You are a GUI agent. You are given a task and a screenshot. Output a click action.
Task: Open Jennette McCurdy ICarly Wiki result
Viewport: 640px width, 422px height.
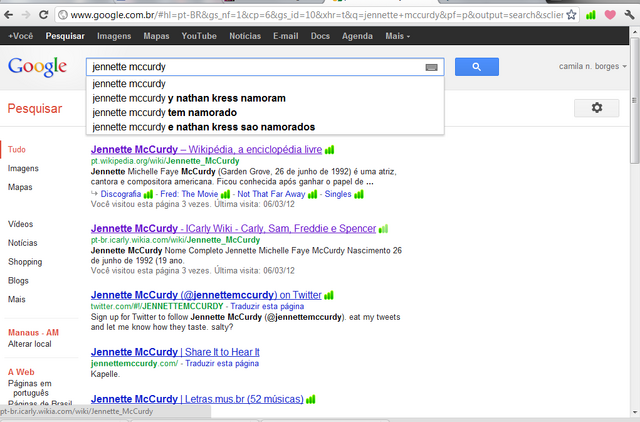point(233,228)
